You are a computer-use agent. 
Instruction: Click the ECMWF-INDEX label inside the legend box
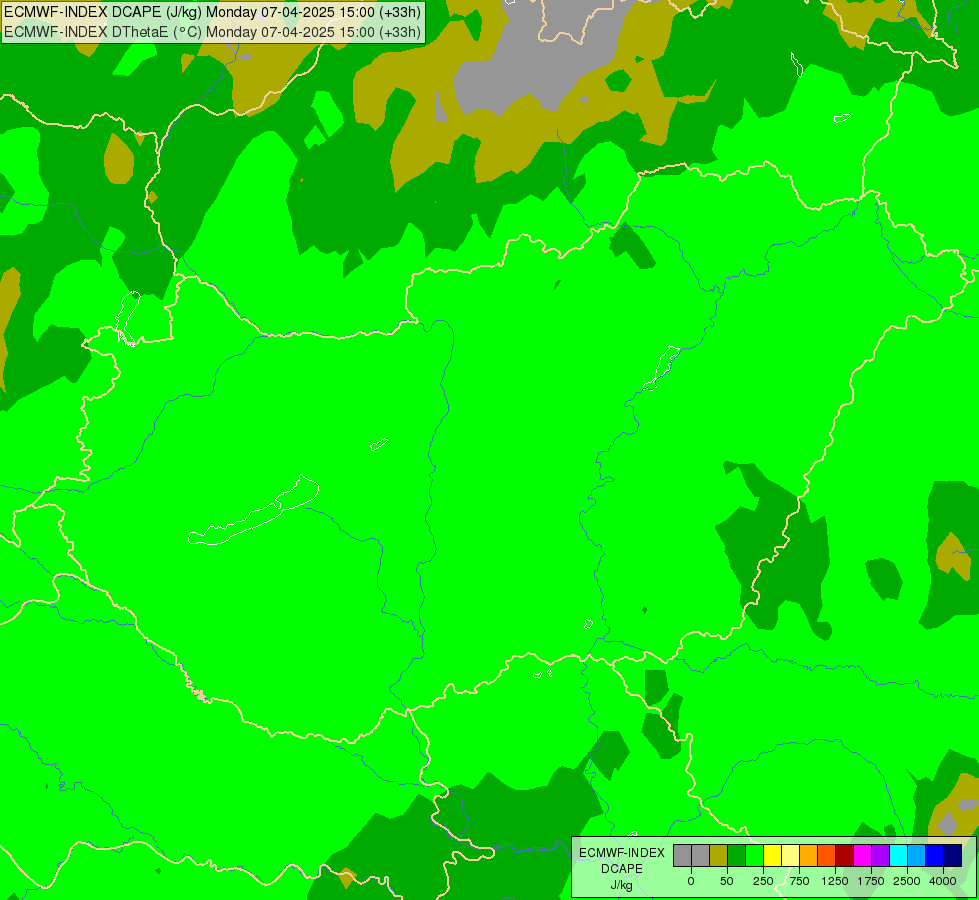[x=622, y=853]
